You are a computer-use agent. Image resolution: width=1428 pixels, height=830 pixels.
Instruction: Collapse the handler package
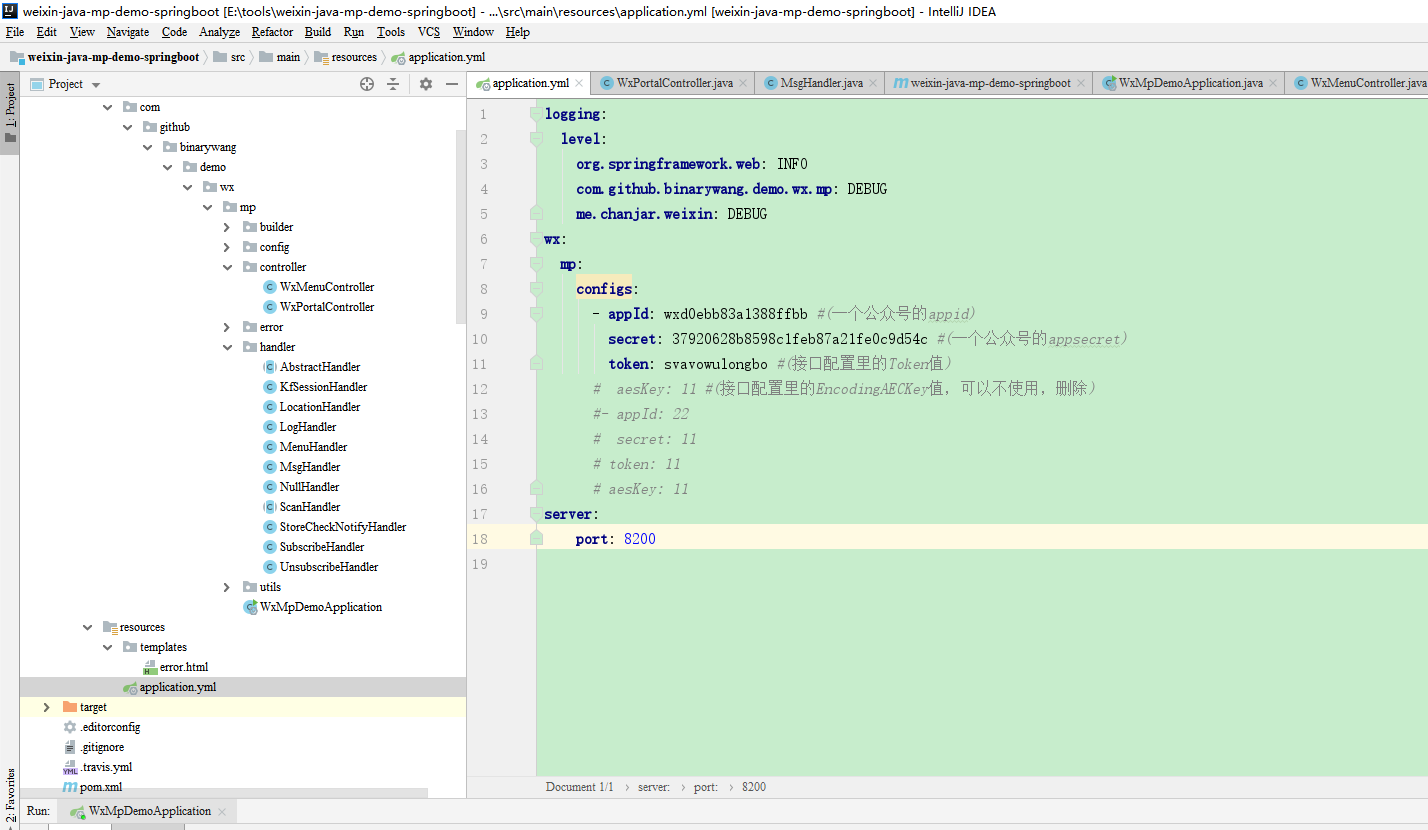227,347
